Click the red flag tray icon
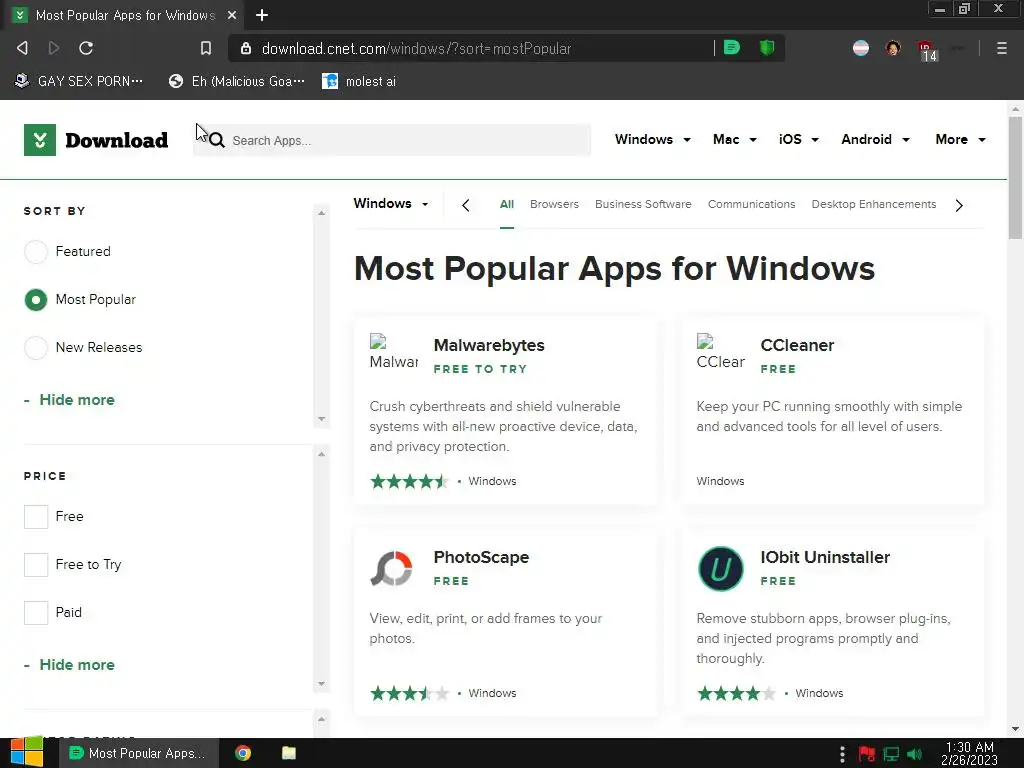 (867, 754)
